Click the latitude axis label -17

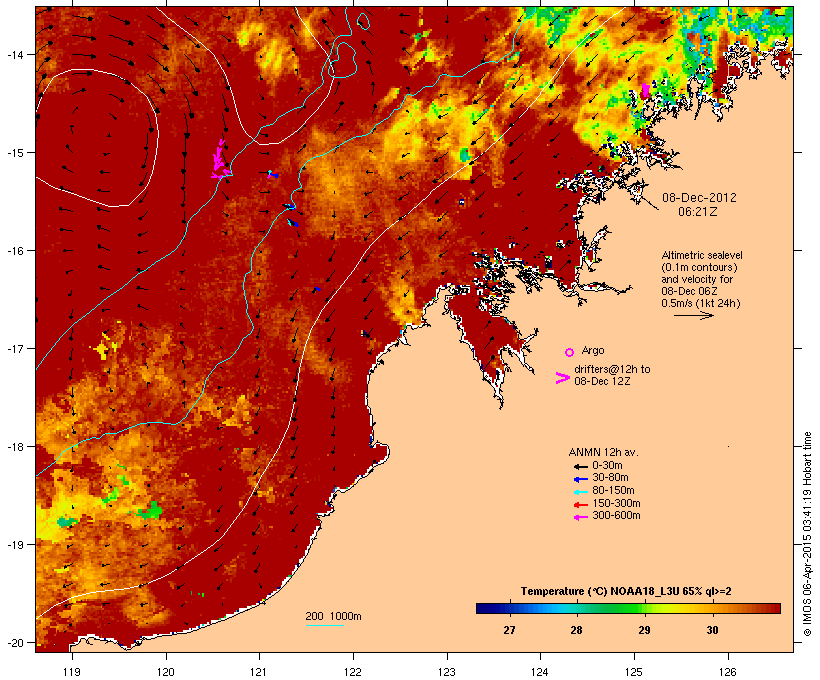14,348
